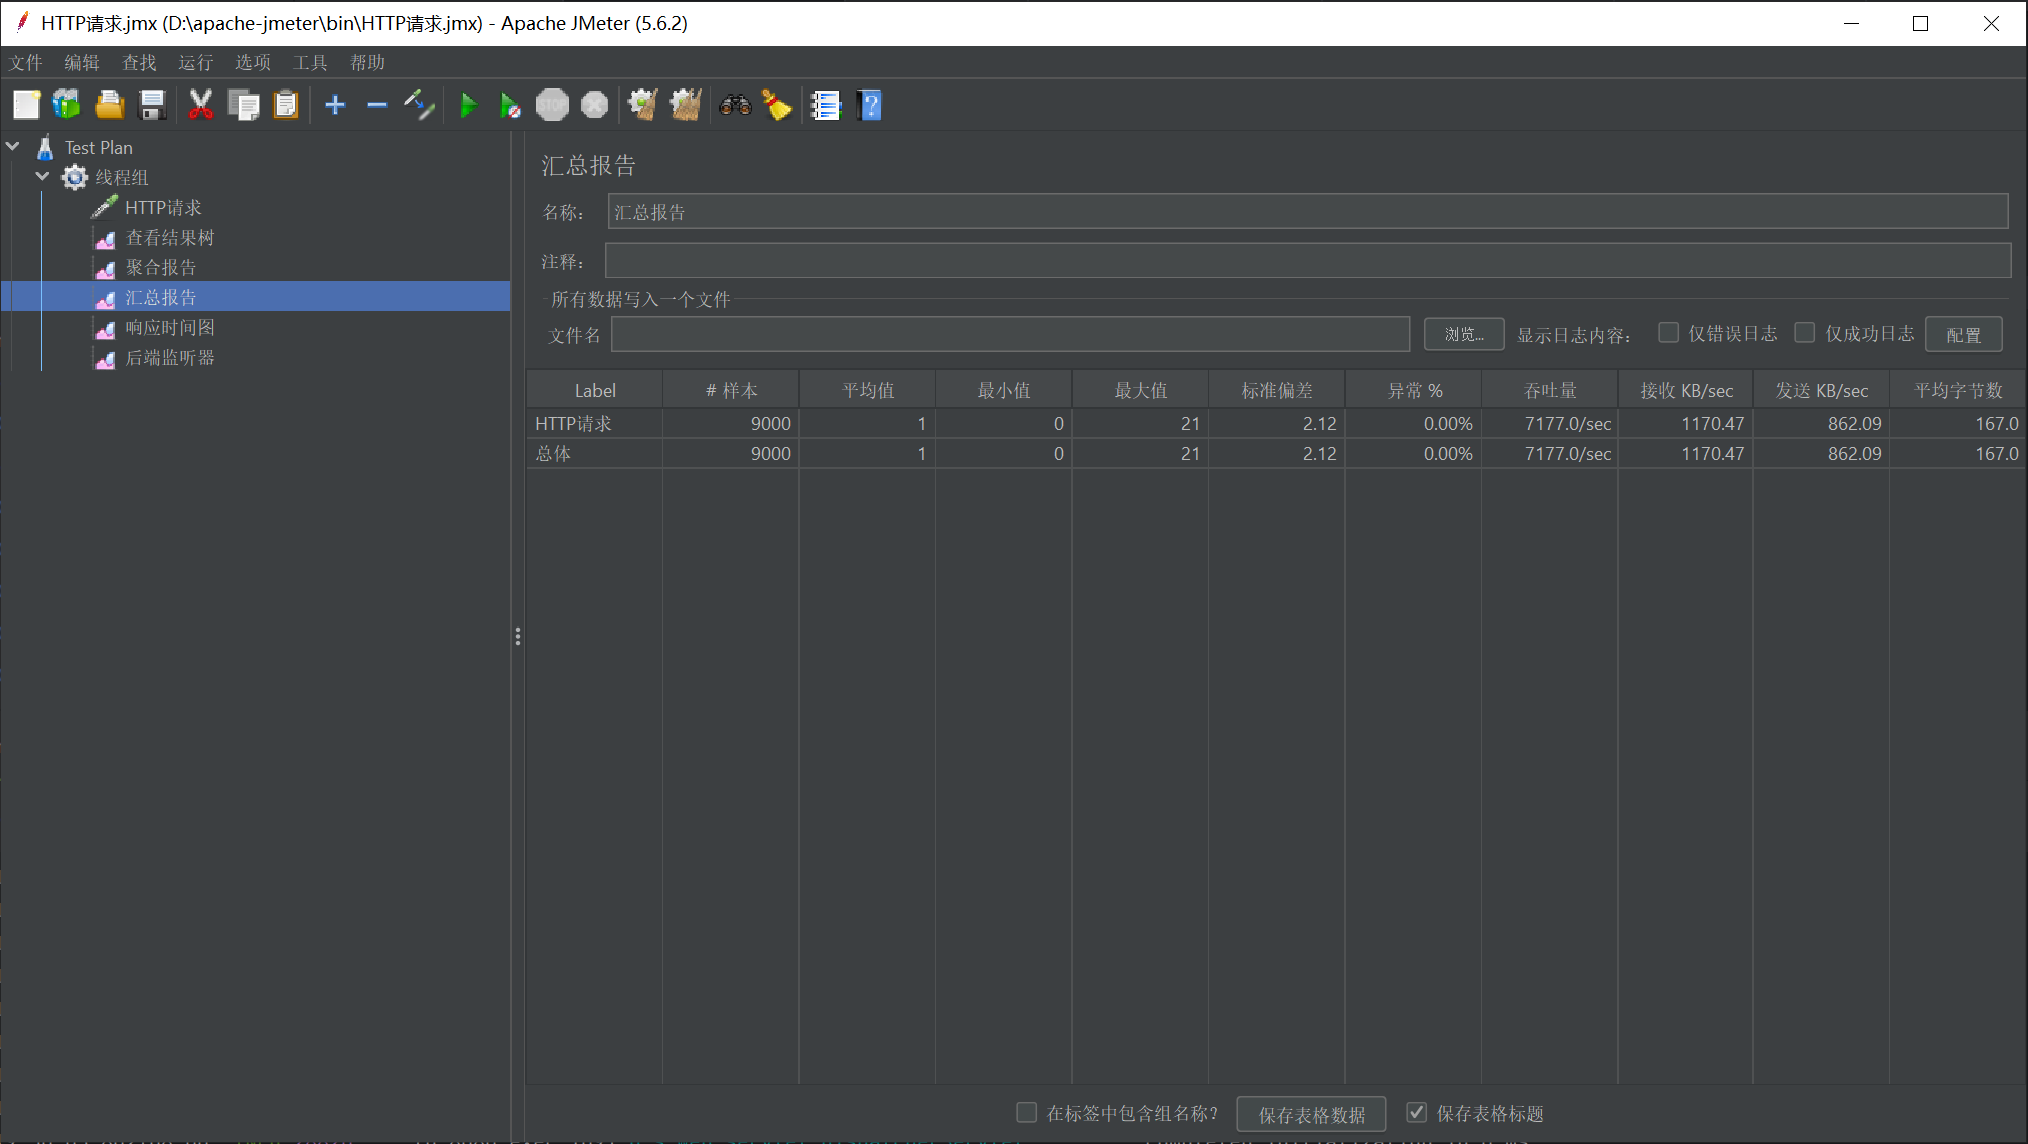Select the 后端监听器 listener
2028x1144 pixels.
(x=170, y=357)
